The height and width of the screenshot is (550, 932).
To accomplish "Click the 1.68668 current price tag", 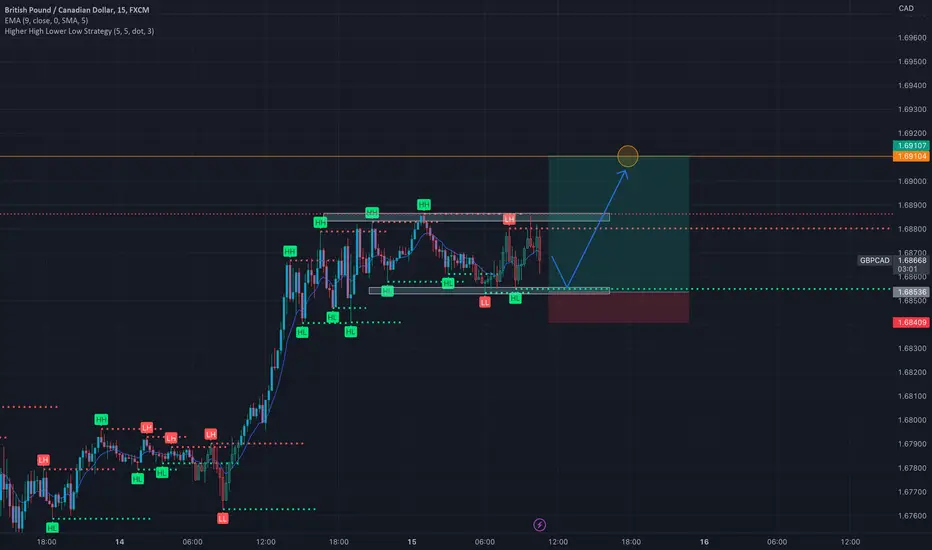I will 911,260.
